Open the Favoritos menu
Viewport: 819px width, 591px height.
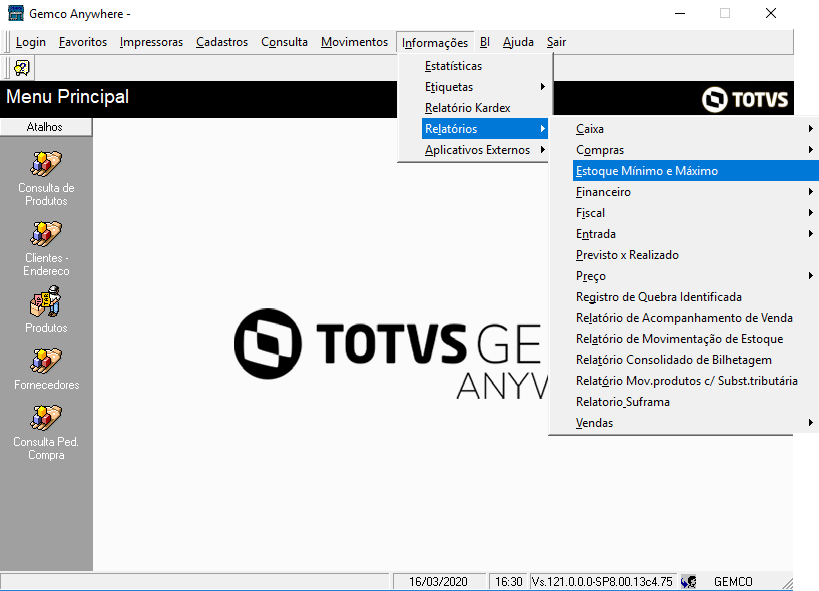[x=83, y=42]
